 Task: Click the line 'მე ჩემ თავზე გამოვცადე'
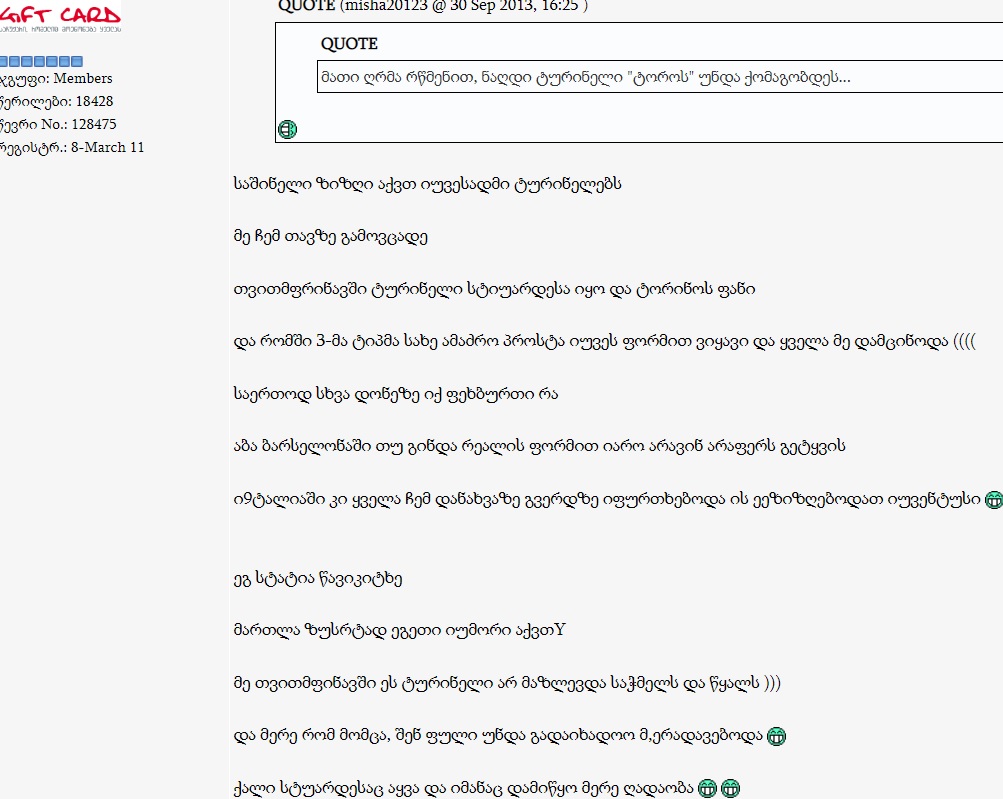[x=331, y=237]
